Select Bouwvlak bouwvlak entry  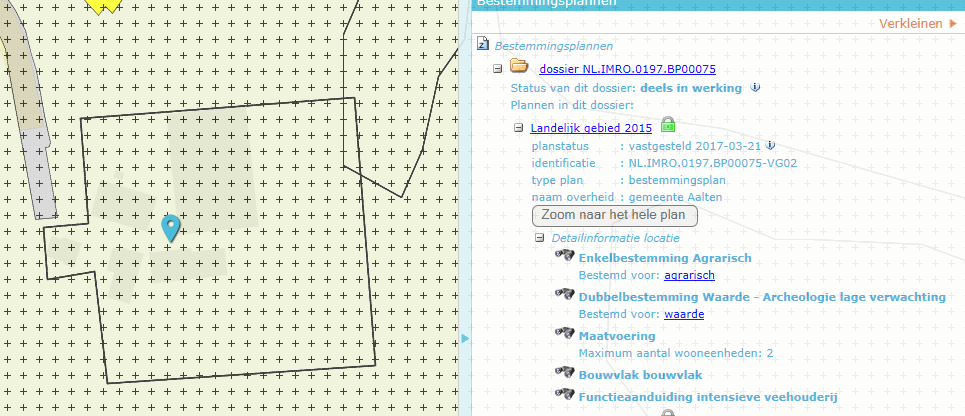tap(640, 375)
